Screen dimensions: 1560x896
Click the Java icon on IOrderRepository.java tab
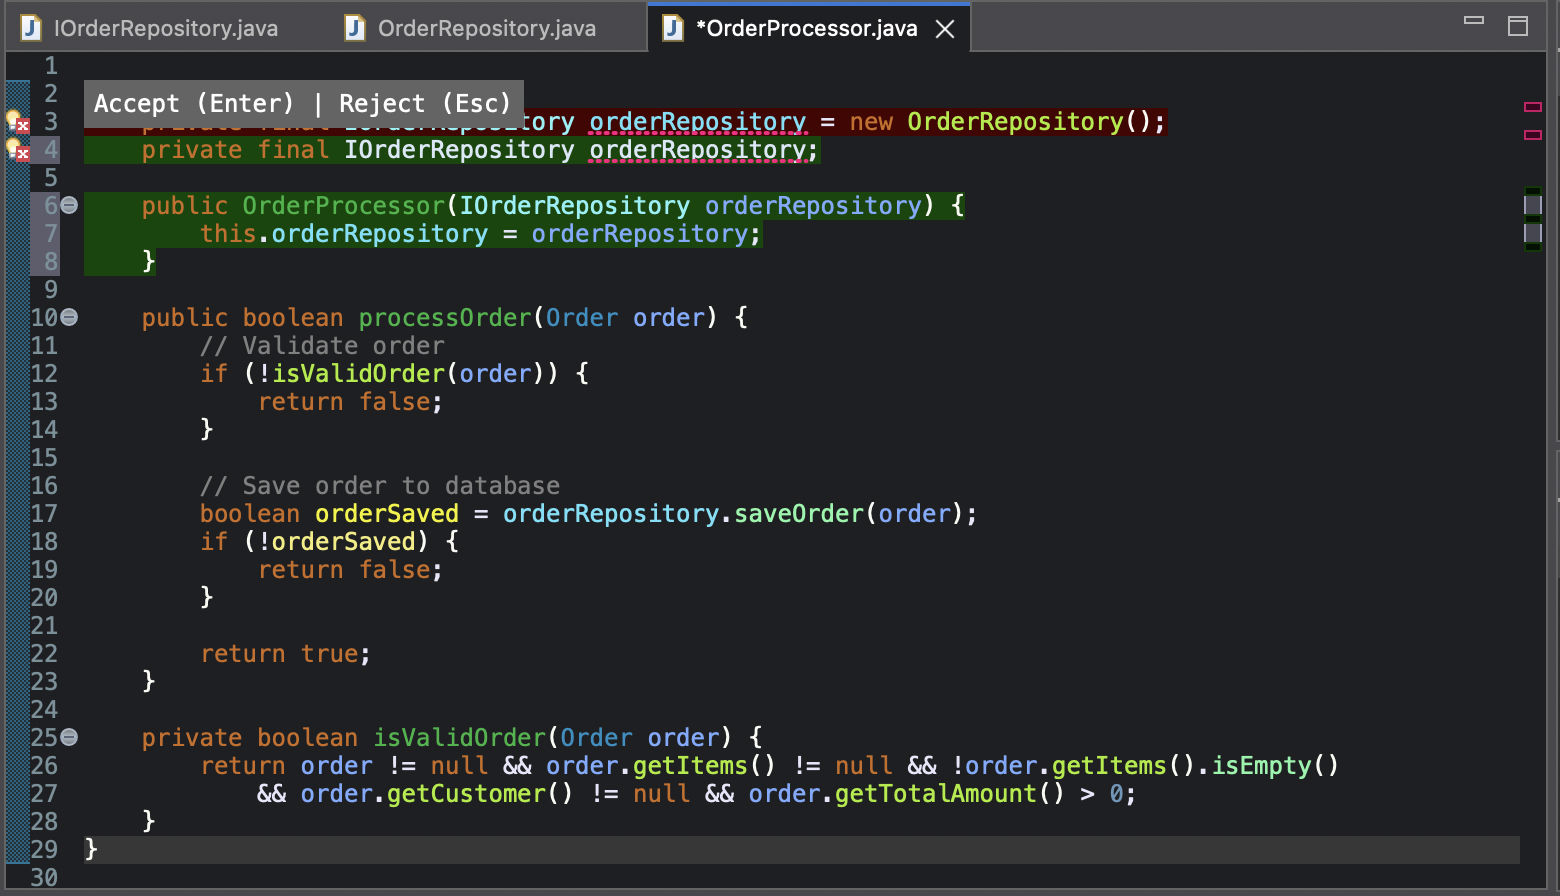[x=30, y=28]
